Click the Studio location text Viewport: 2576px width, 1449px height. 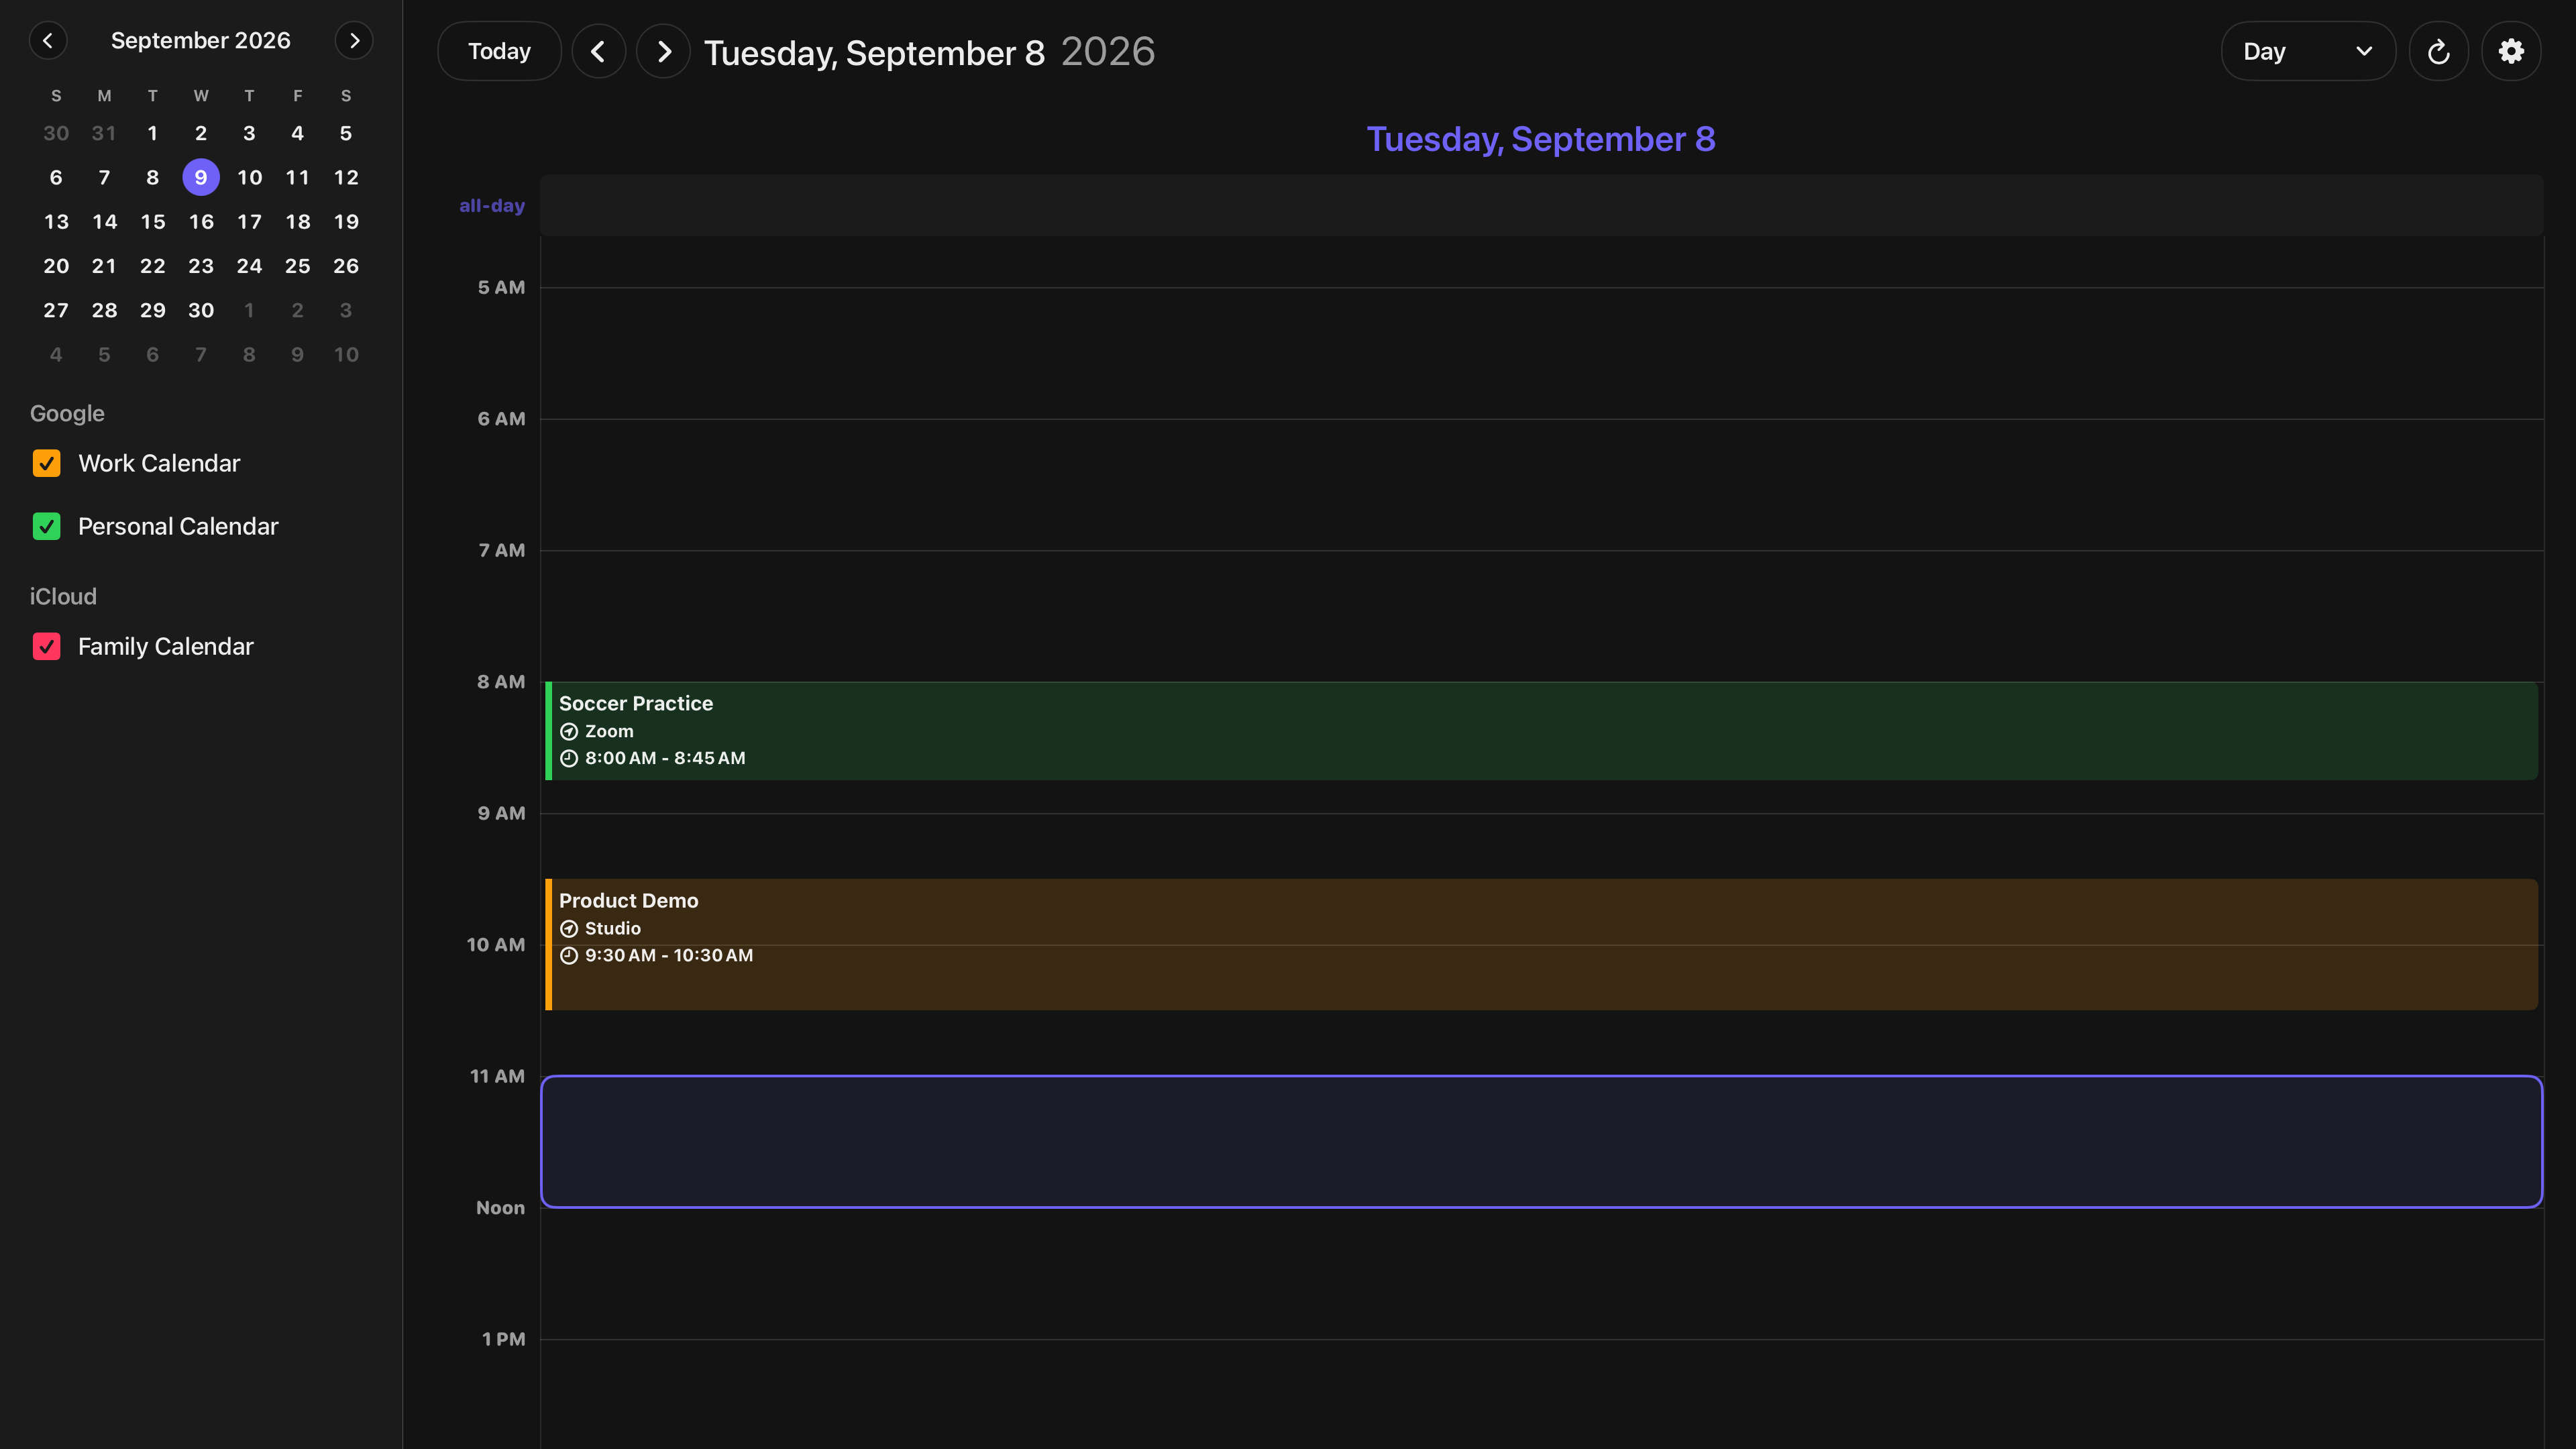pos(613,928)
